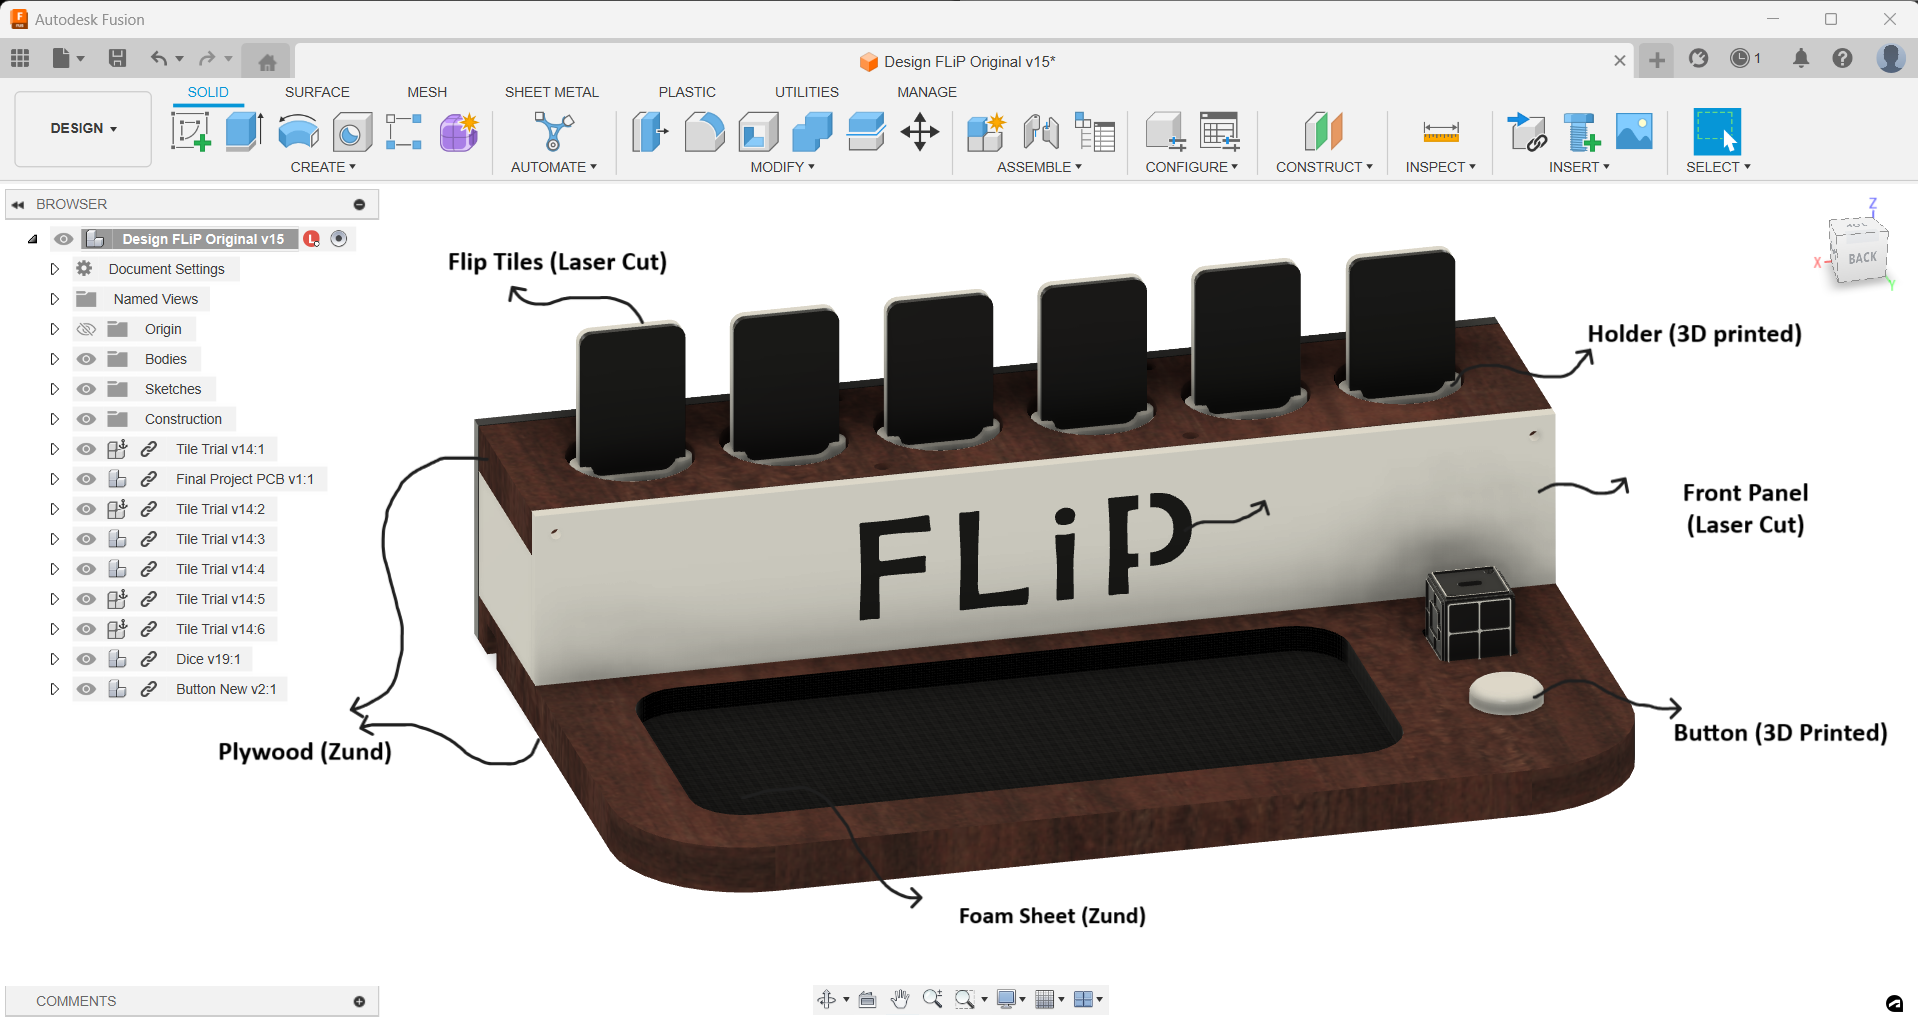Open the Create Form tool
Screen dimensions: 1918x1022
pyautogui.click(x=459, y=132)
